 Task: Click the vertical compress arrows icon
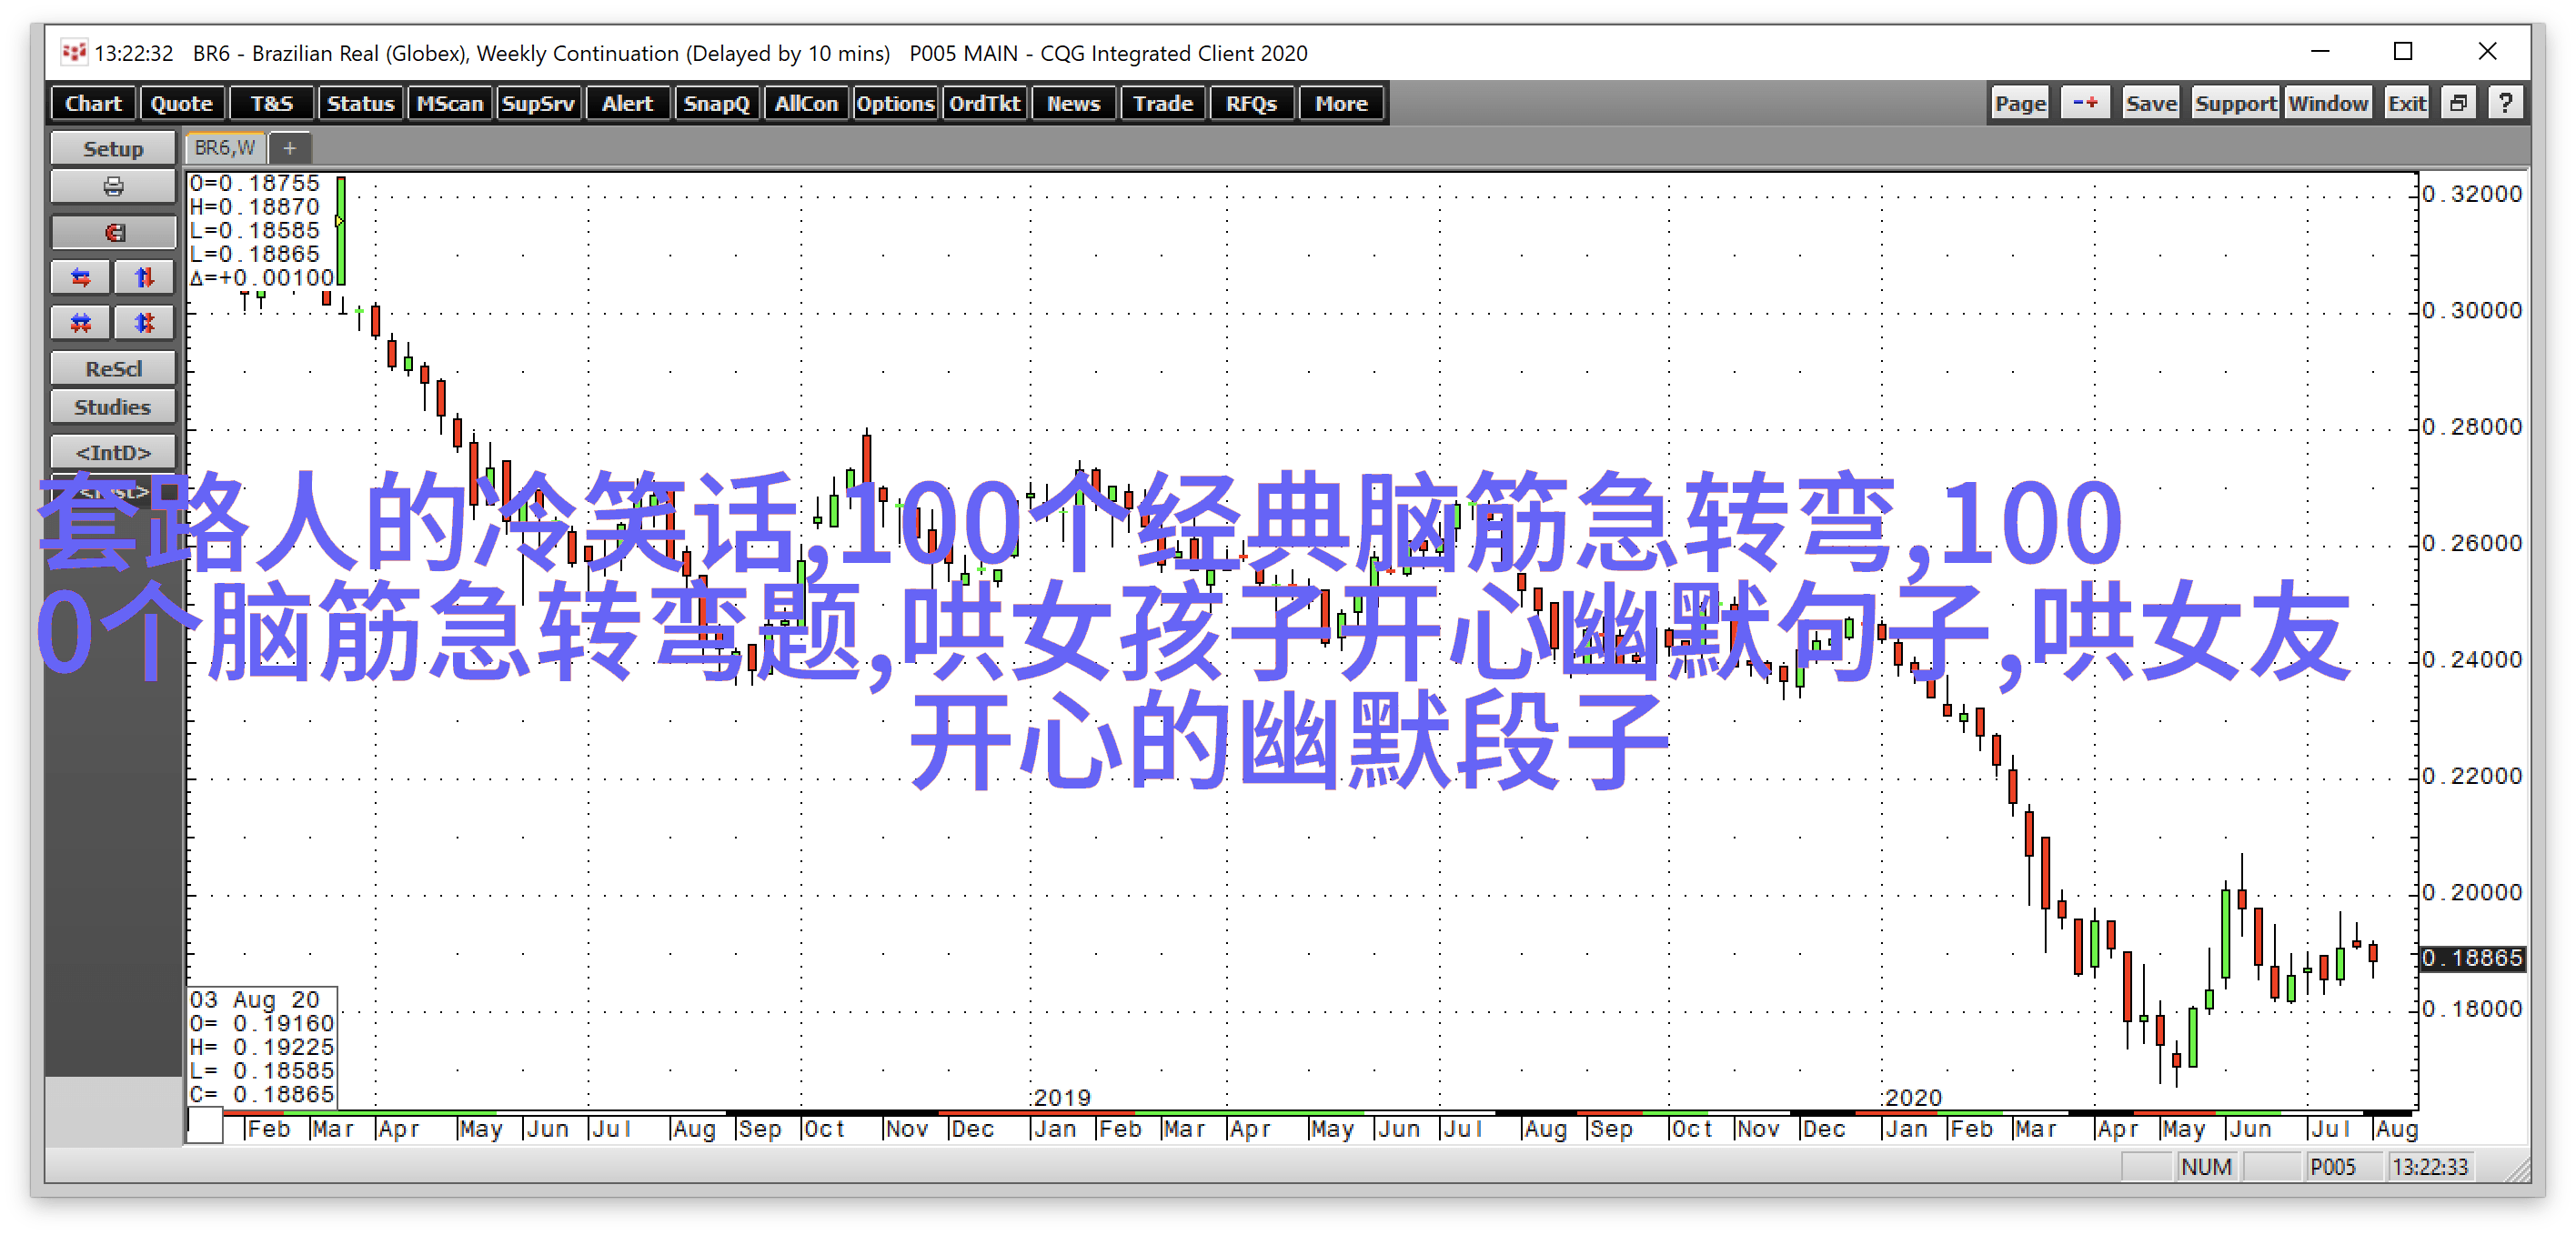[x=144, y=323]
